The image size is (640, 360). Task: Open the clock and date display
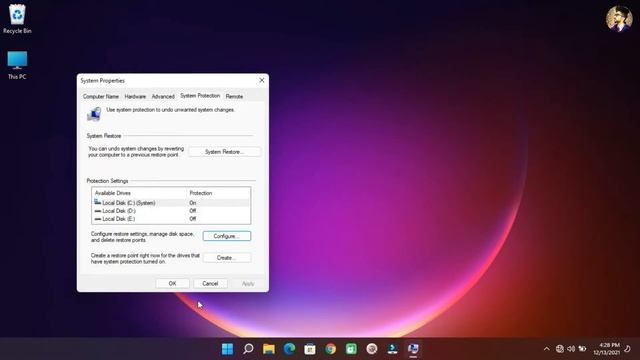pyautogui.click(x=607, y=349)
